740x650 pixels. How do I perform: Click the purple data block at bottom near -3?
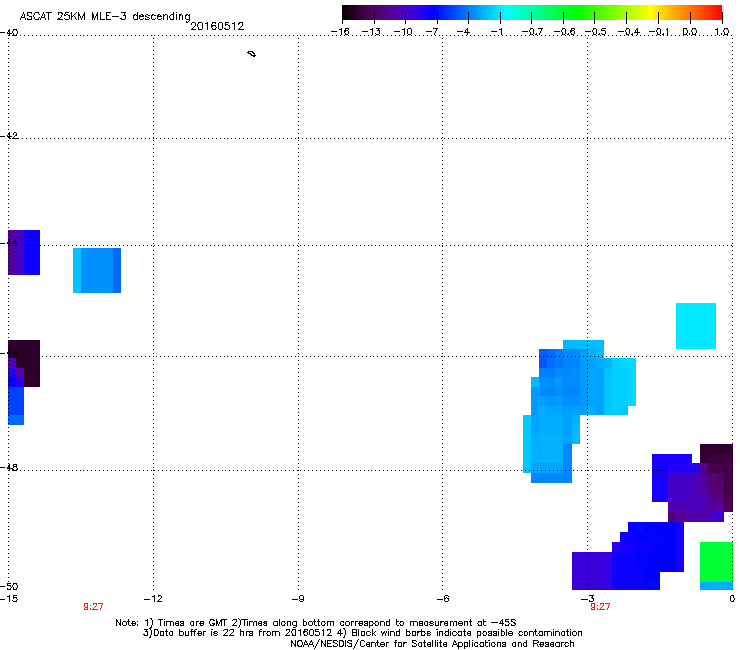coord(592,571)
